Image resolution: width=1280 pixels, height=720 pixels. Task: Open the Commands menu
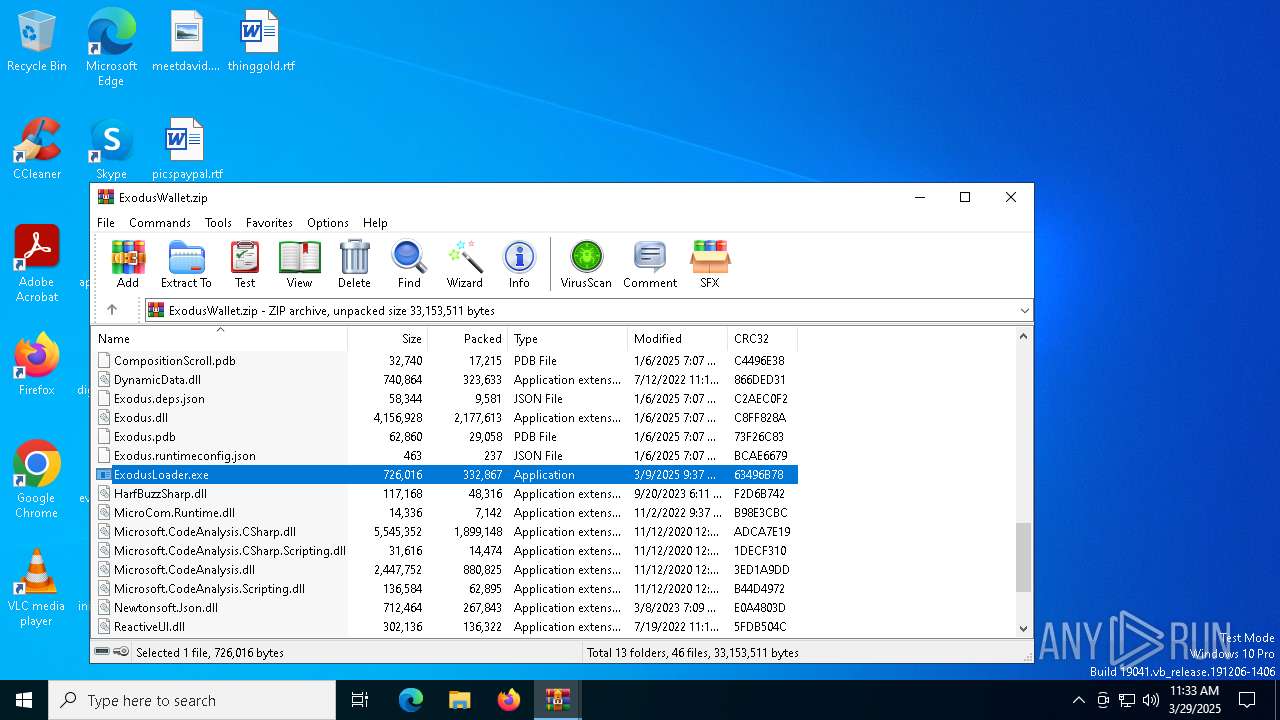point(160,223)
